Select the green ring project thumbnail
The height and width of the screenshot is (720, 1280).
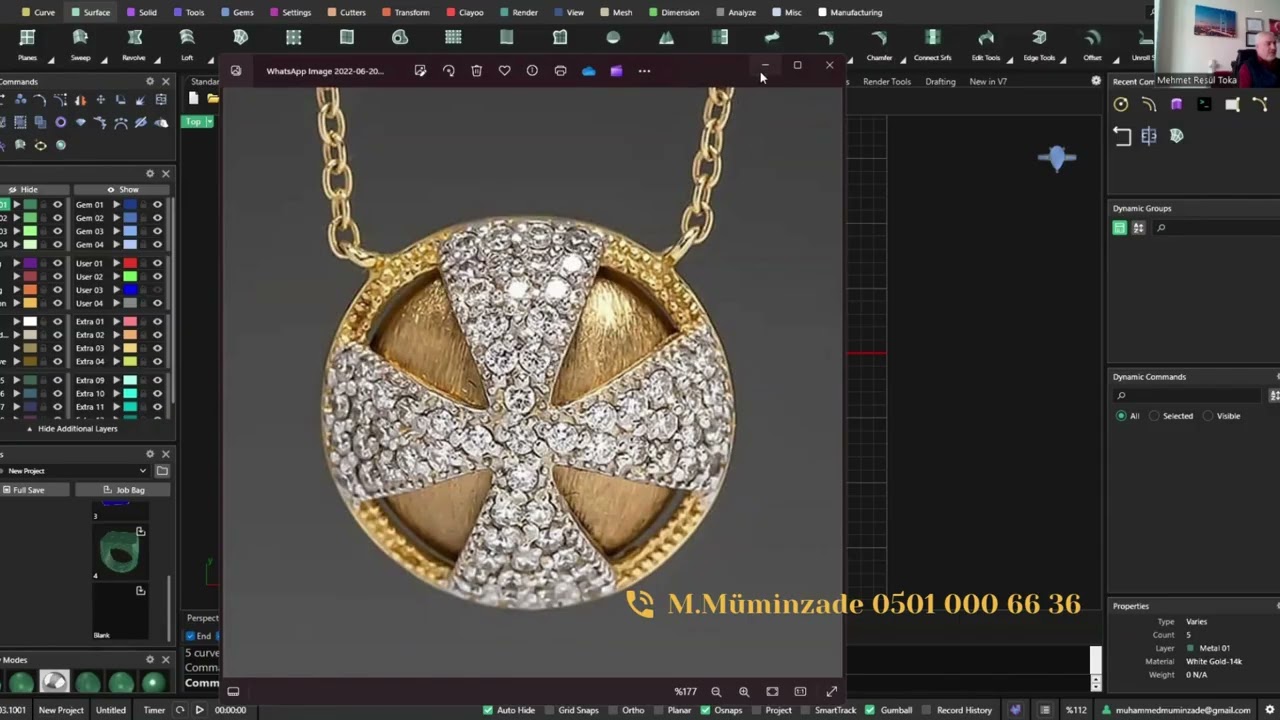point(119,551)
